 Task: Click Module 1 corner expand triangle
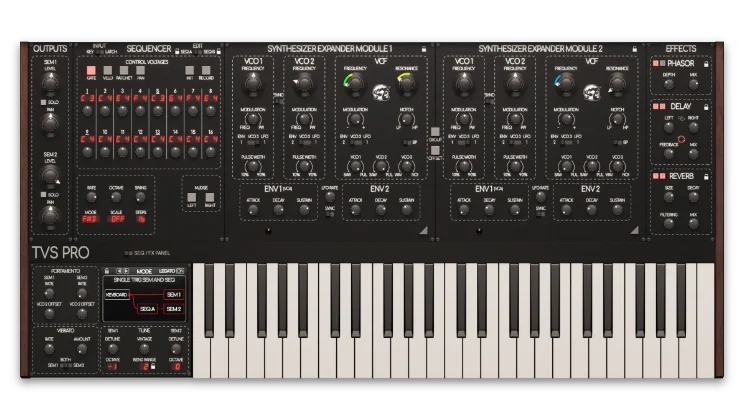(x=424, y=230)
